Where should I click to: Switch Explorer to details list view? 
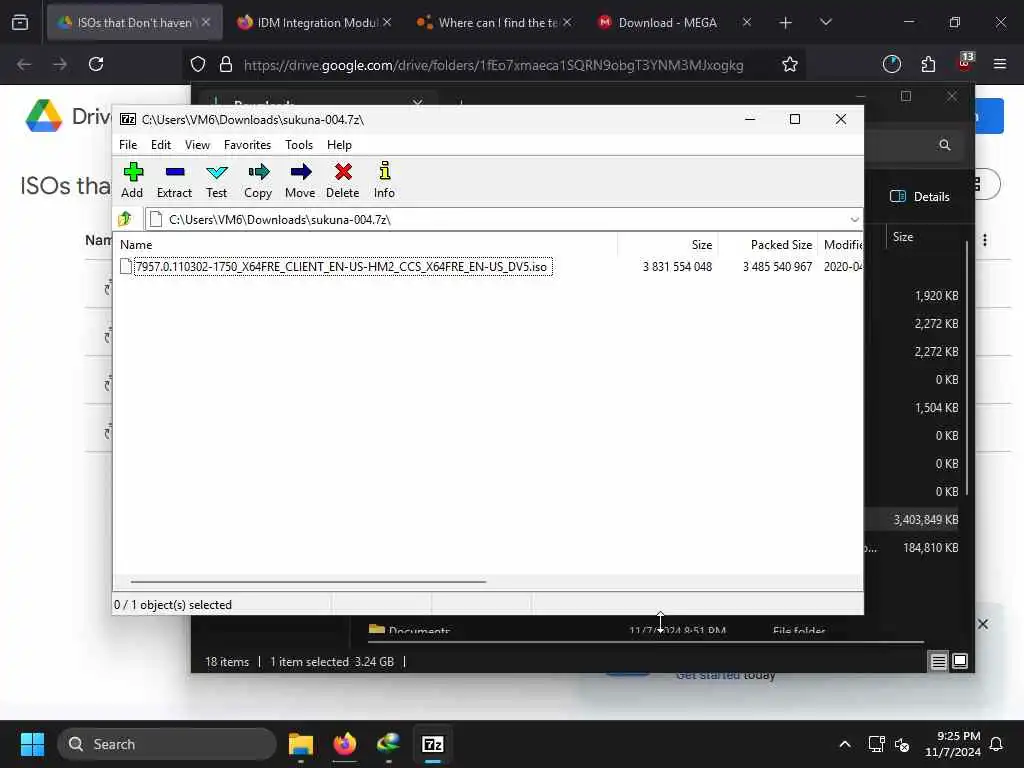[938, 662]
